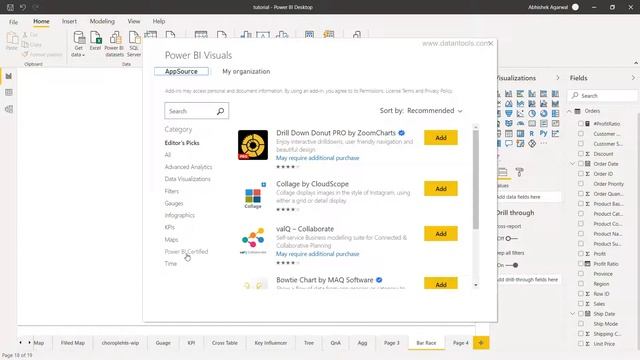Select the Advanced Analytics category

click(x=188, y=167)
